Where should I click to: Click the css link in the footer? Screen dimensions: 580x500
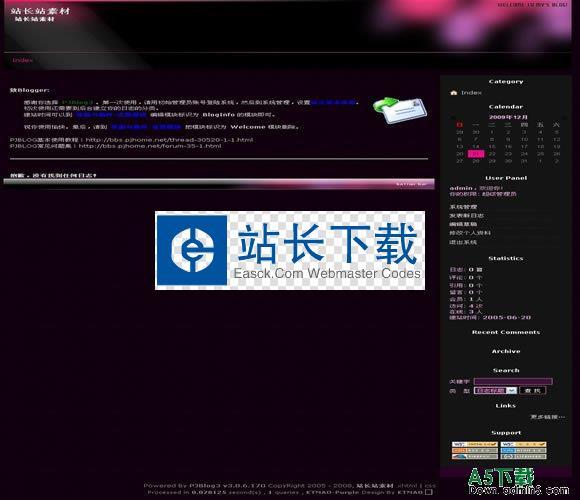click(430, 486)
